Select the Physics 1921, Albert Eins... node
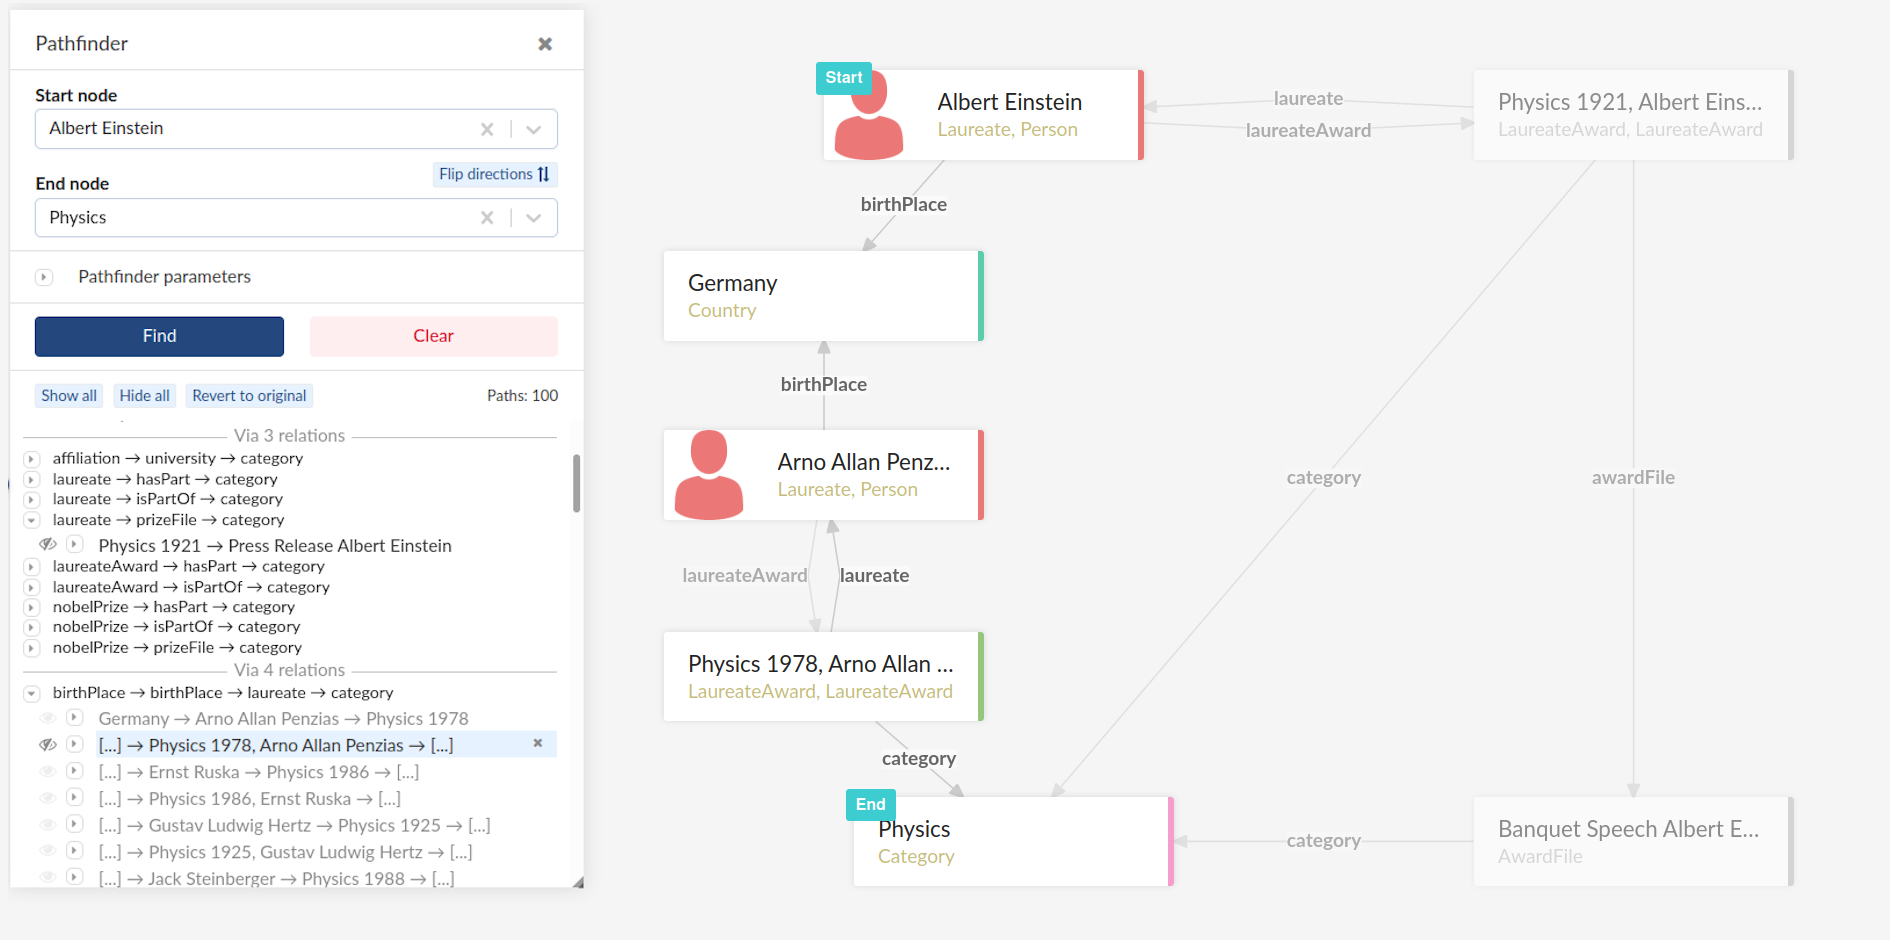The image size is (1890, 940). pyautogui.click(x=1633, y=115)
